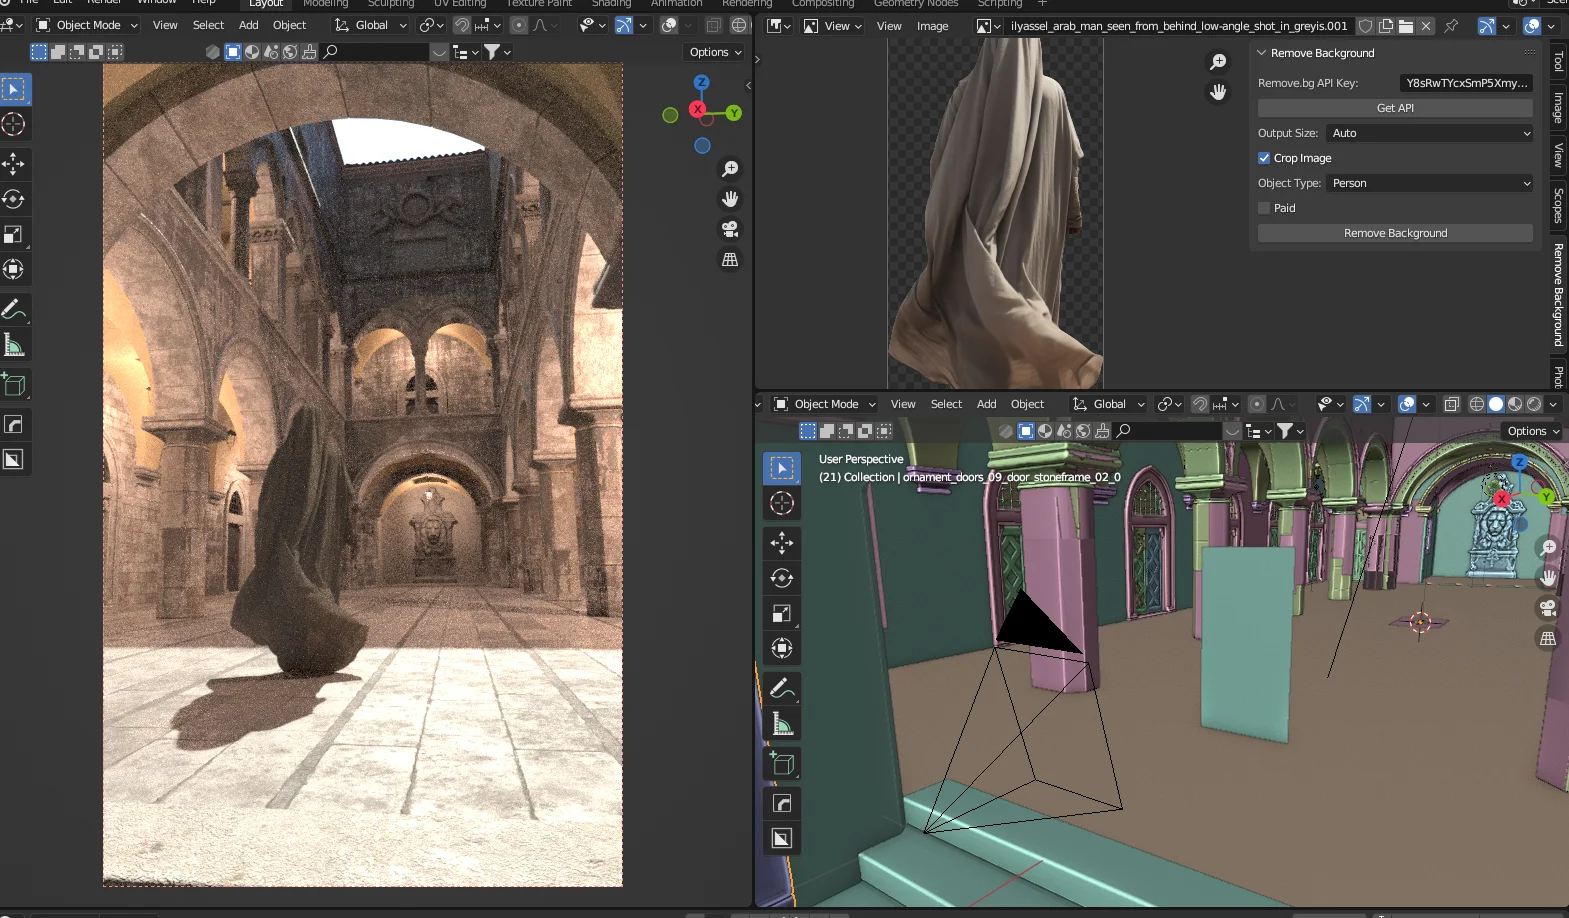The height and width of the screenshot is (918, 1569).
Task: Select the Cursor tool in left viewport toolbar
Action: click(x=14, y=124)
